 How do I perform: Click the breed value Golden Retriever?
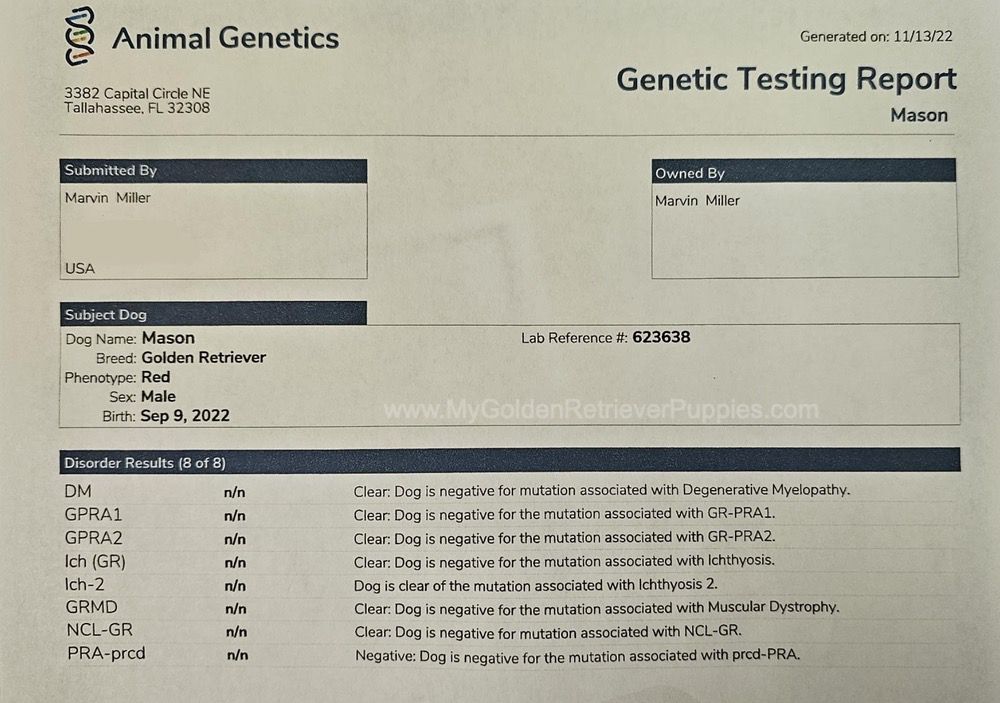[x=203, y=357]
